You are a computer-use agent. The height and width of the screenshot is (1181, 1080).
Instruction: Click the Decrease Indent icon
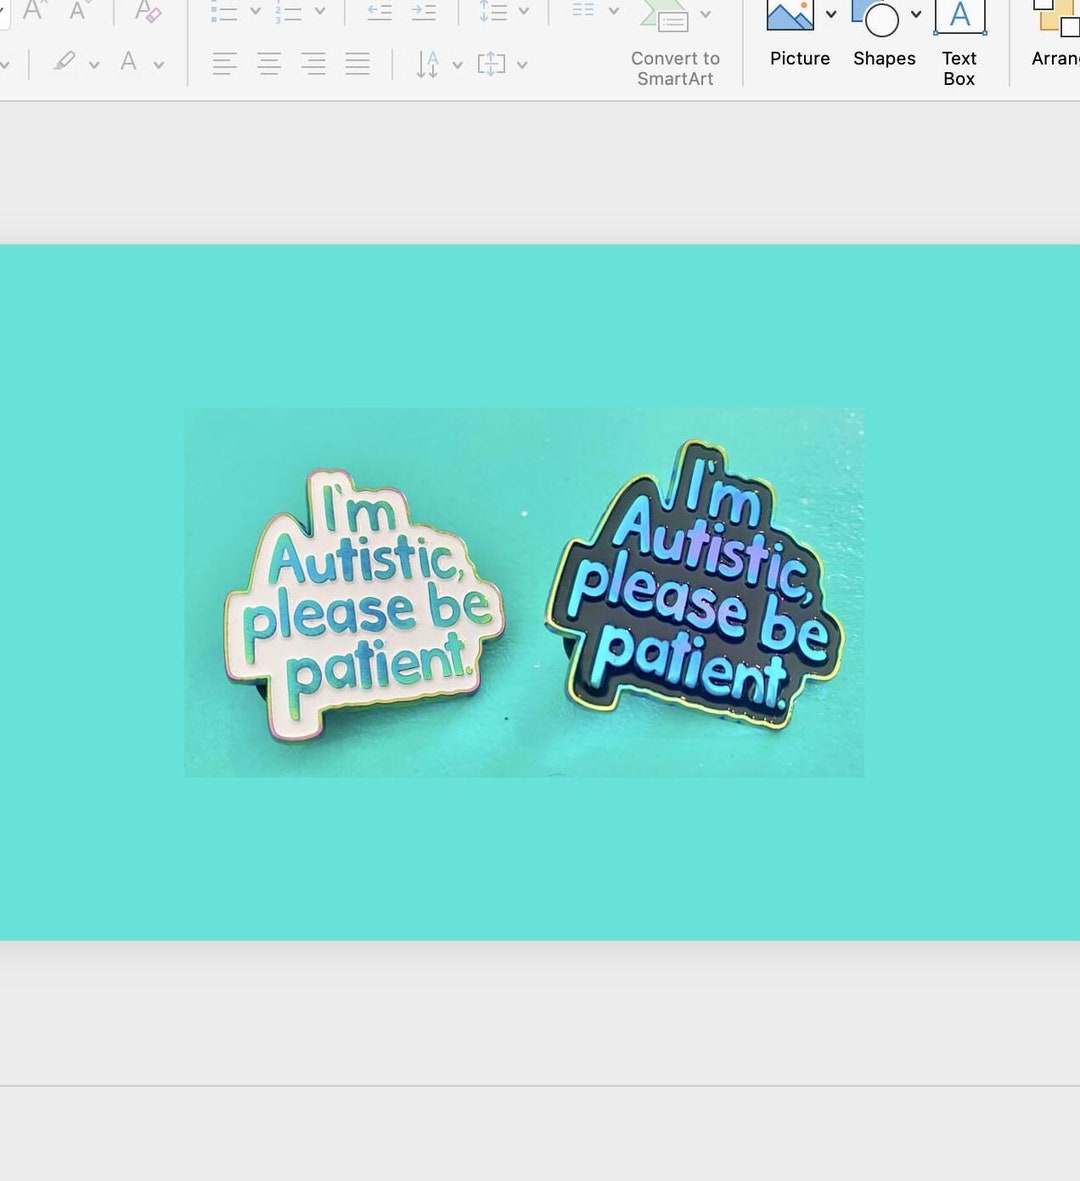click(x=378, y=12)
